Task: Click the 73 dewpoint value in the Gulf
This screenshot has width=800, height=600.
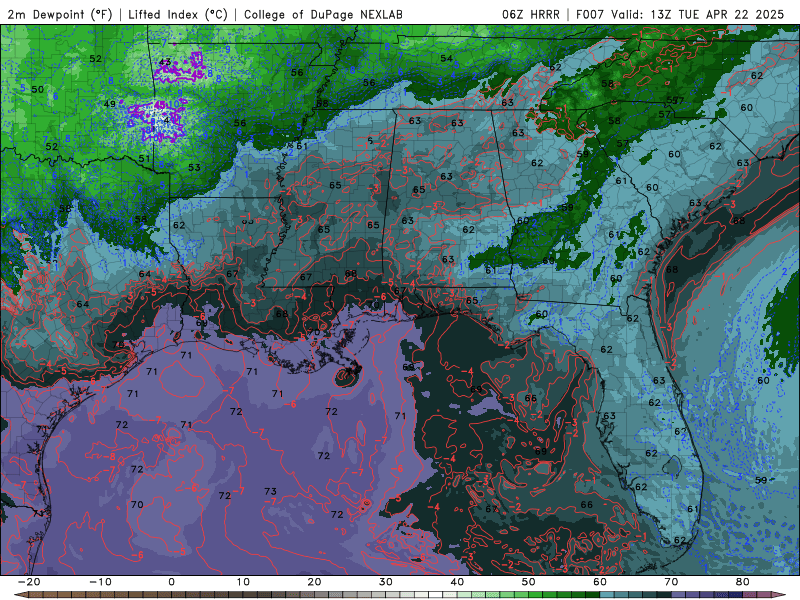Action: coord(270,491)
